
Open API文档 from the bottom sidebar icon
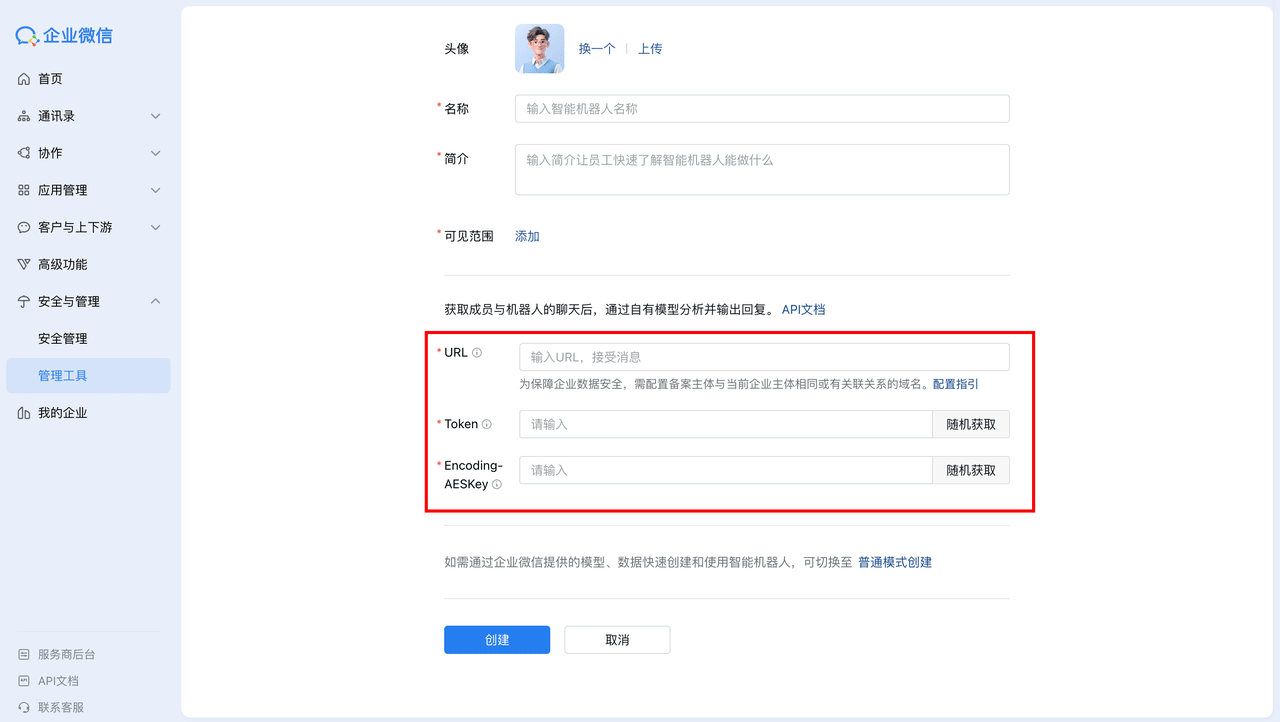pos(24,680)
